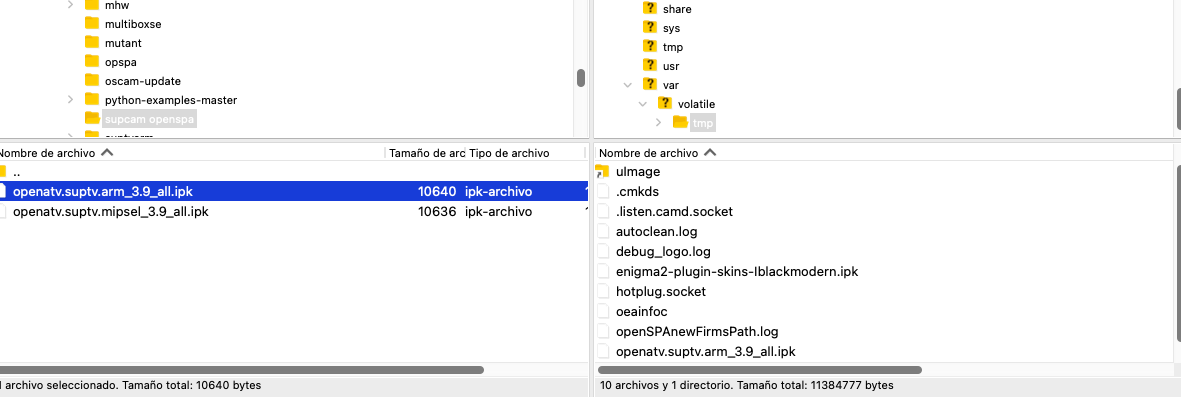The height and width of the screenshot is (397, 1181).
Task: Open the mhw folder icon
Action: 92,5
